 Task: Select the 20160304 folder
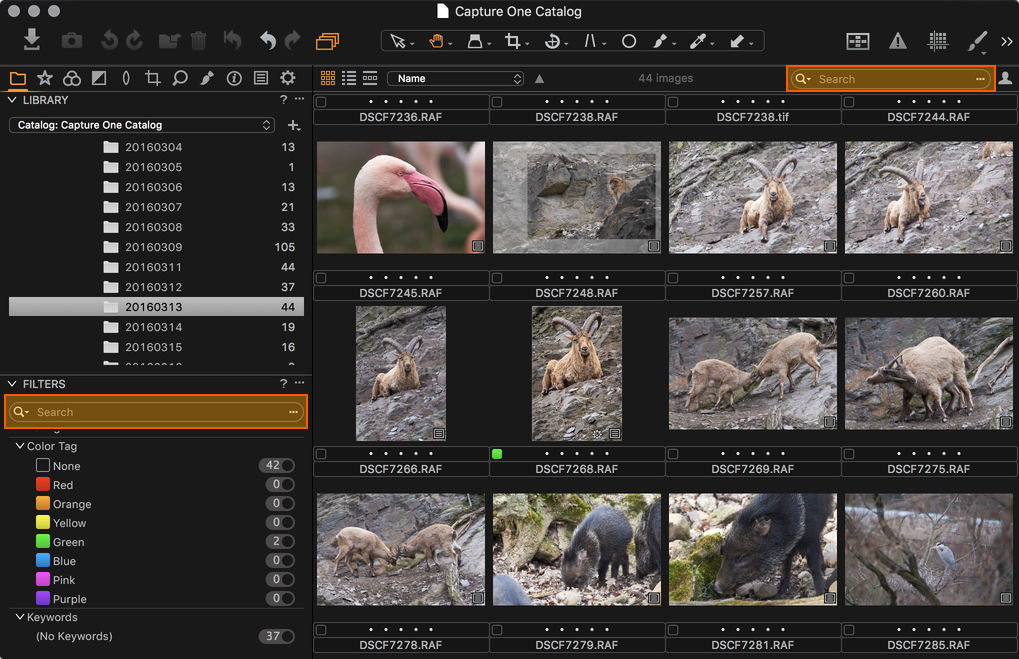click(156, 147)
